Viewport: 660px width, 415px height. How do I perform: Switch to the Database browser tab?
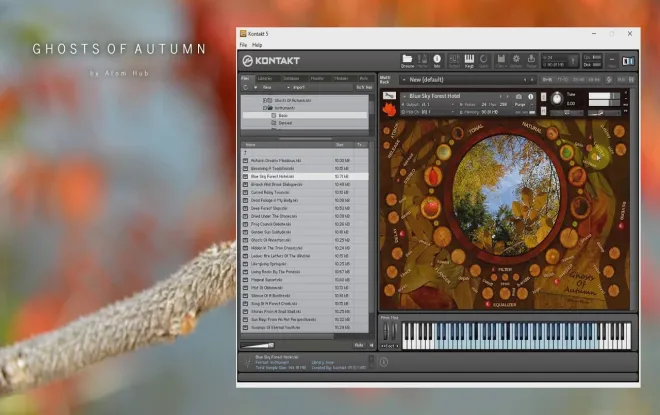[291, 78]
